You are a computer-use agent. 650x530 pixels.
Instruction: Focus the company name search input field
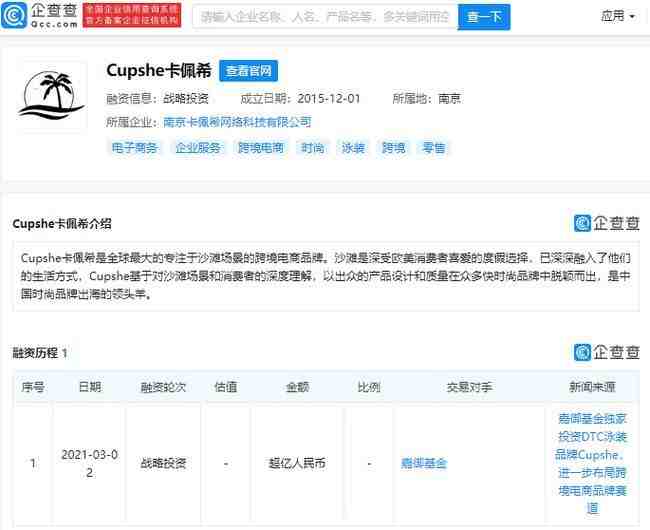pyautogui.click(x=325, y=17)
